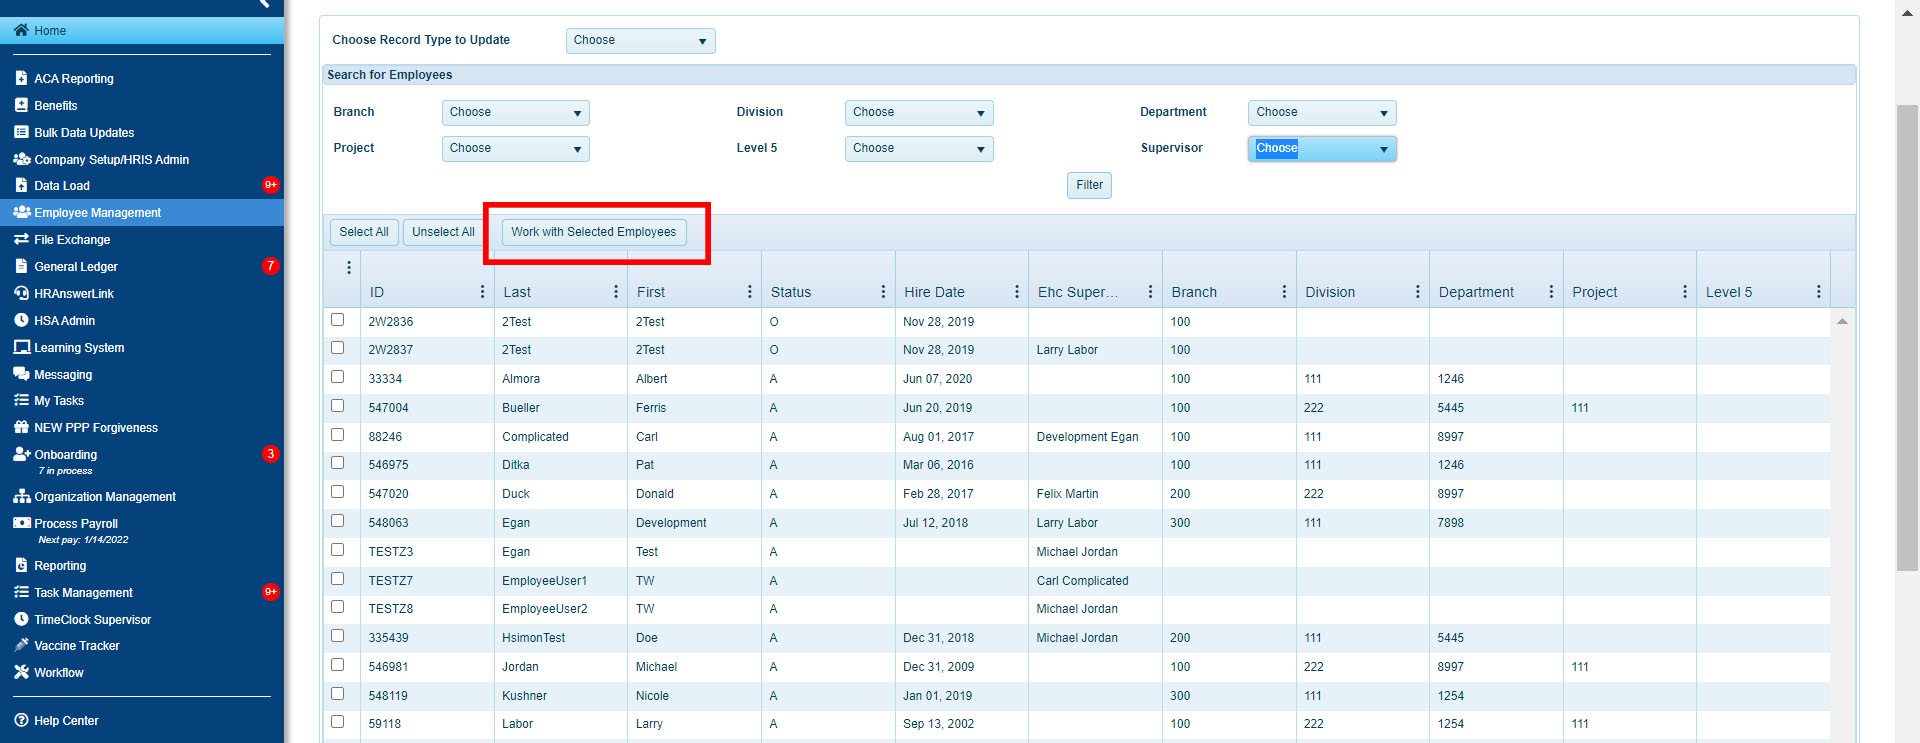Click the Benefits icon
The height and width of the screenshot is (743, 1920).
click(21, 105)
